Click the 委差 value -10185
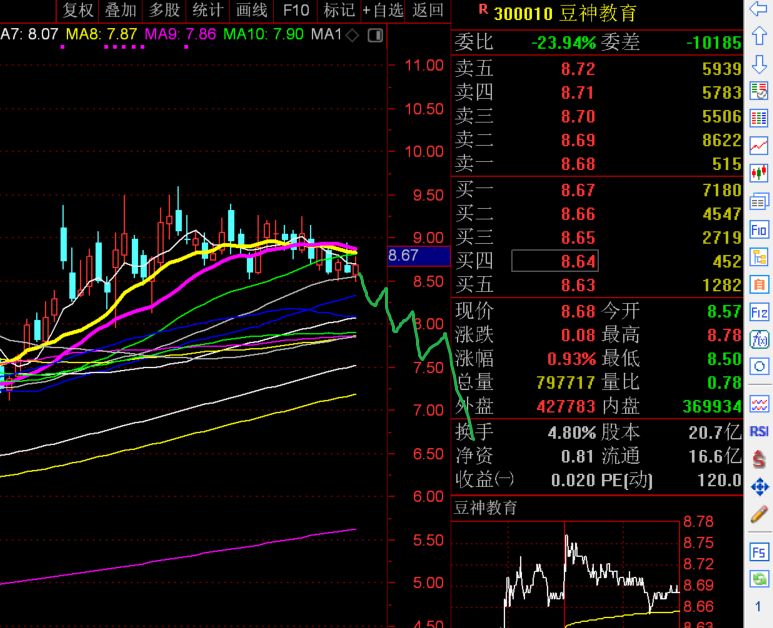773x628 pixels. point(714,43)
